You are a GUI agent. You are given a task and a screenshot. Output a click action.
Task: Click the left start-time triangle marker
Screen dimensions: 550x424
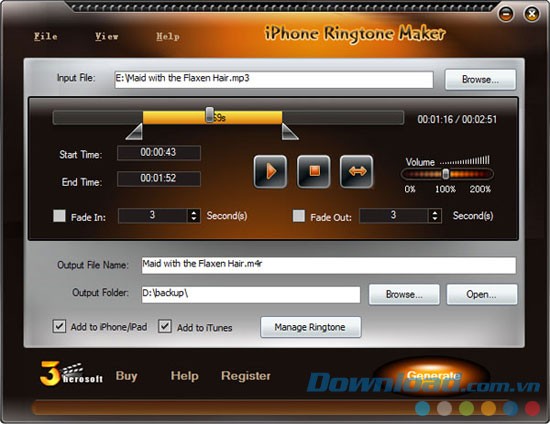134,132
